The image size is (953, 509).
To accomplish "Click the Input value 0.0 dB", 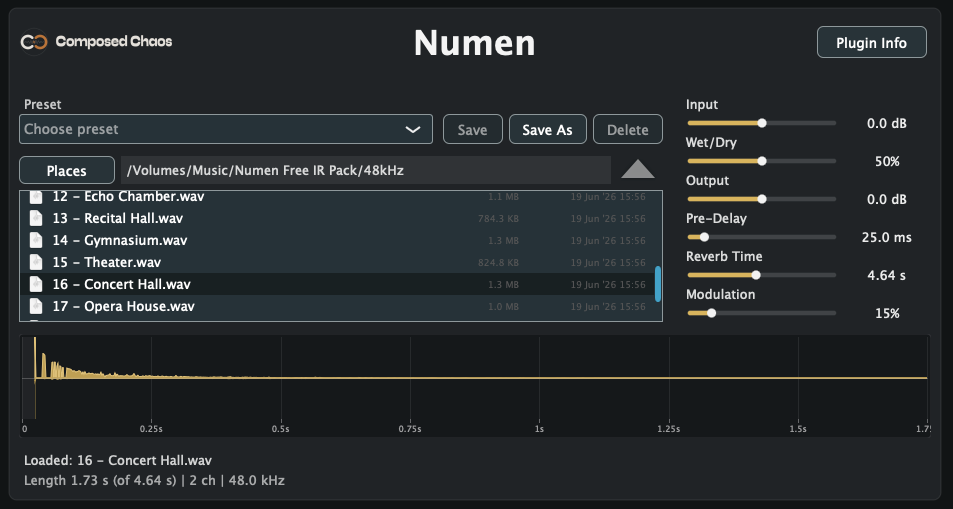I will [x=886, y=123].
